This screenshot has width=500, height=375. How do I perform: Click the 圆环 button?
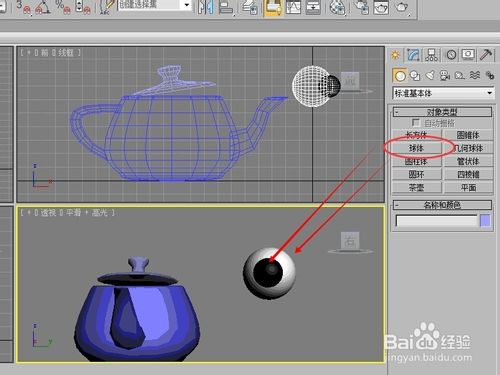(x=416, y=174)
